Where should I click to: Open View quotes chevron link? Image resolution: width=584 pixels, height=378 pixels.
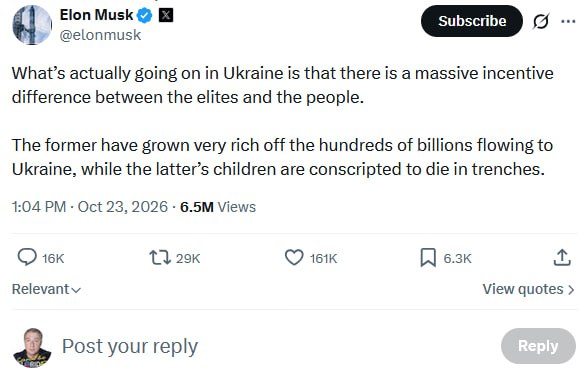click(529, 289)
